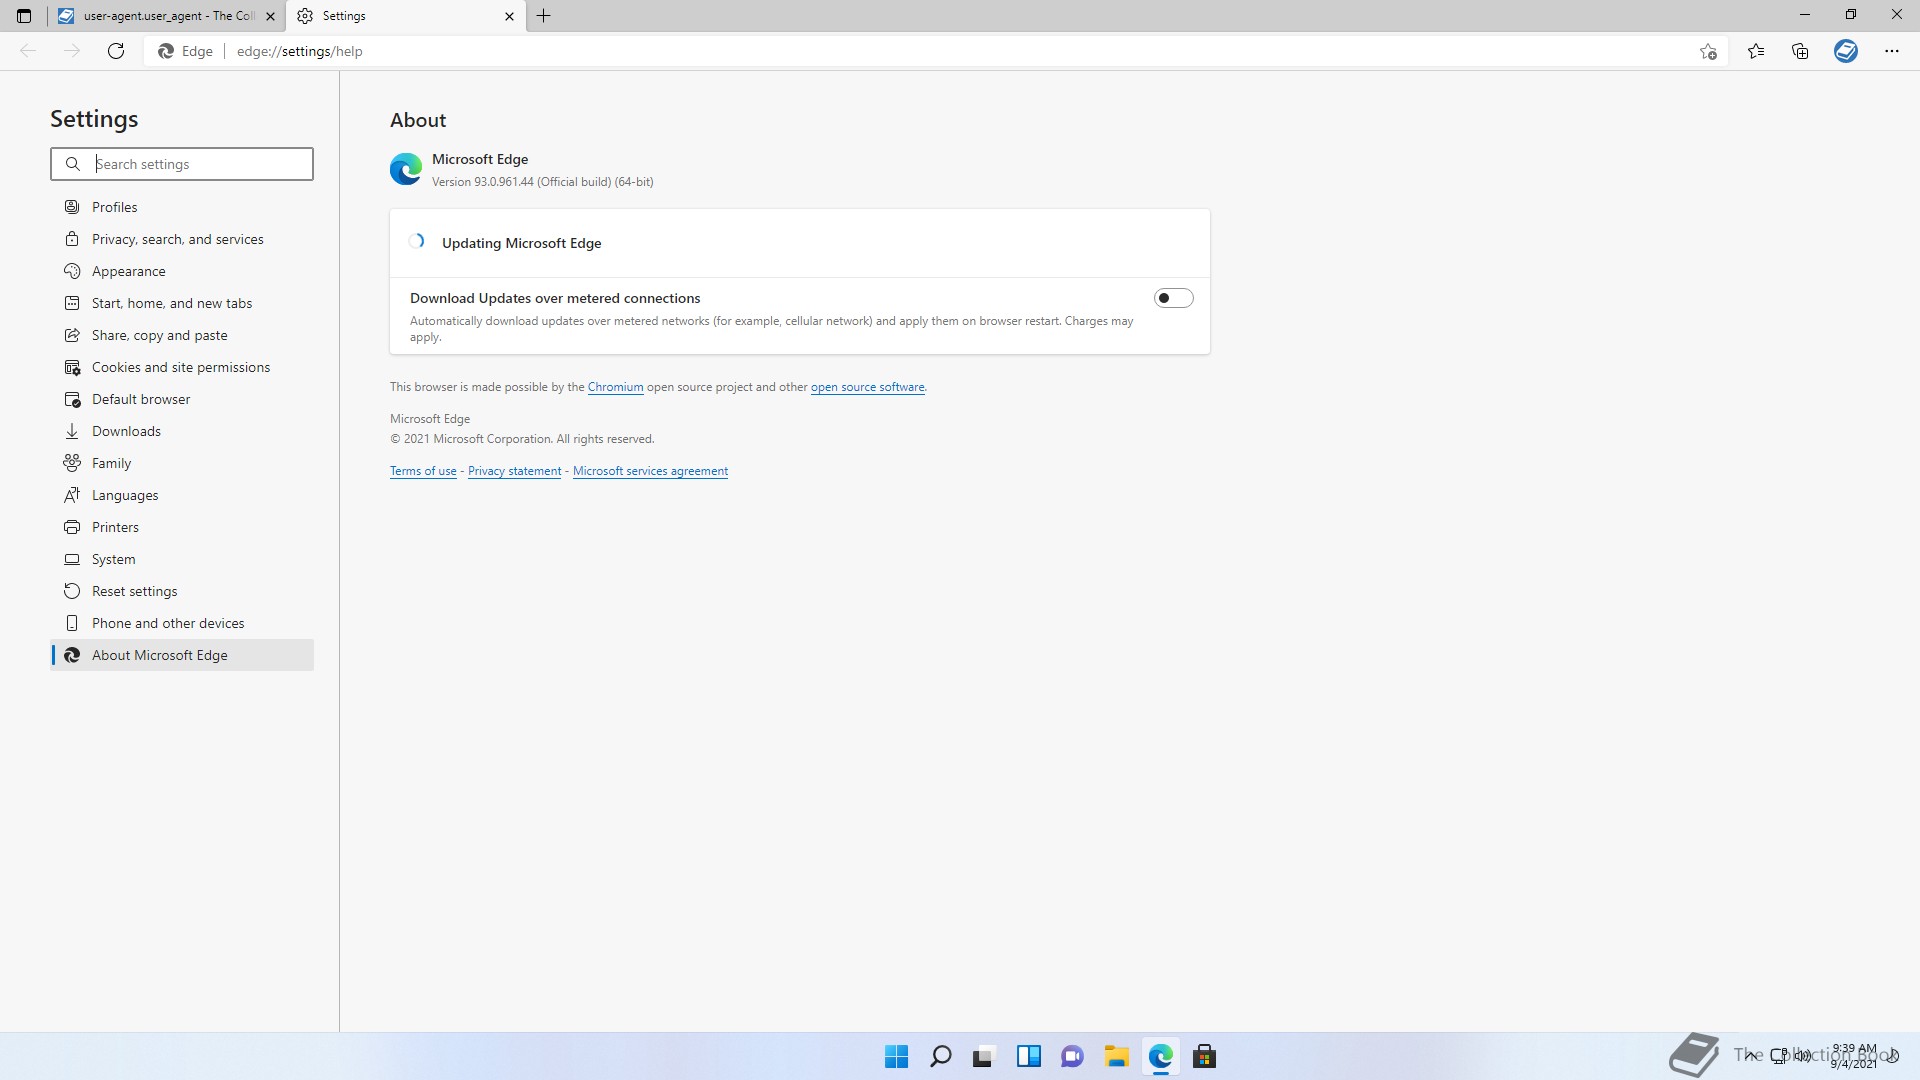Open Share, copy and paste settings

click(182, 335)
